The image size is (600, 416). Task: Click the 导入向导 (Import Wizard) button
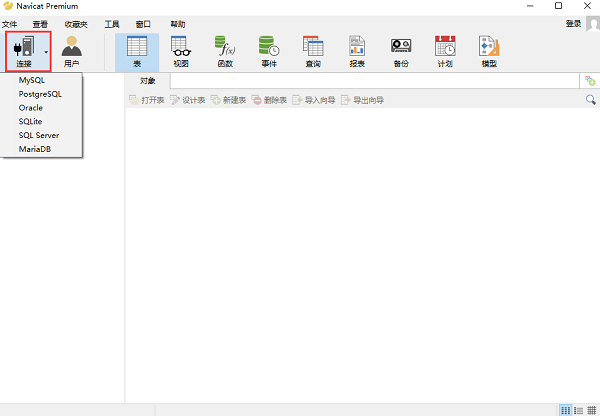click(x=314, y=100)
